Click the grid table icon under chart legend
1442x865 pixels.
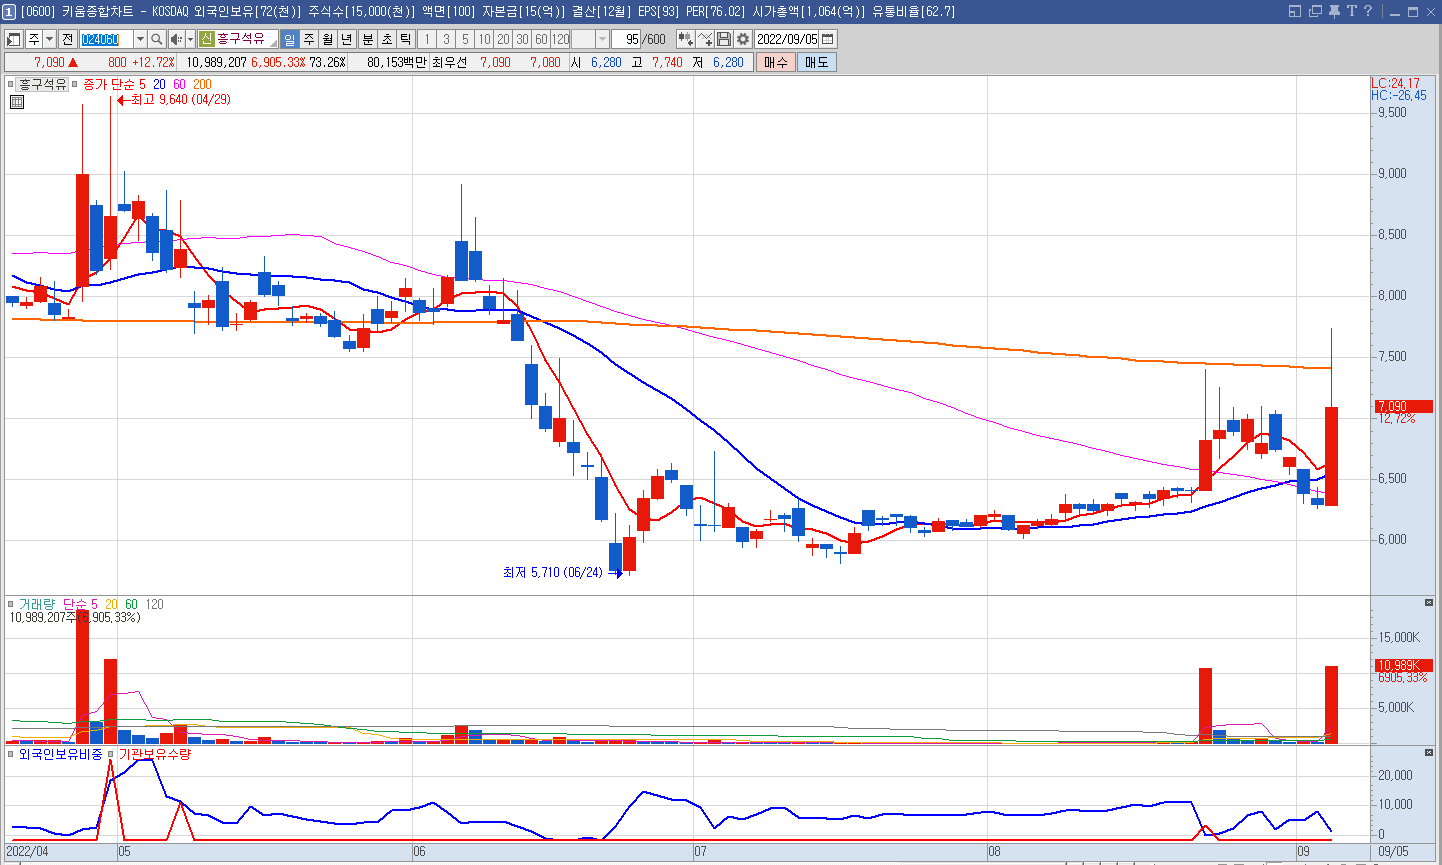pos(16,102)
